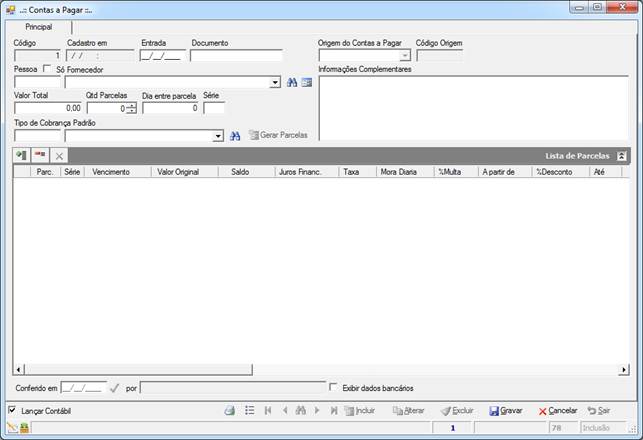Exit the form with Sair
This screenshot has height=440, width=643.
pos(599,410)
